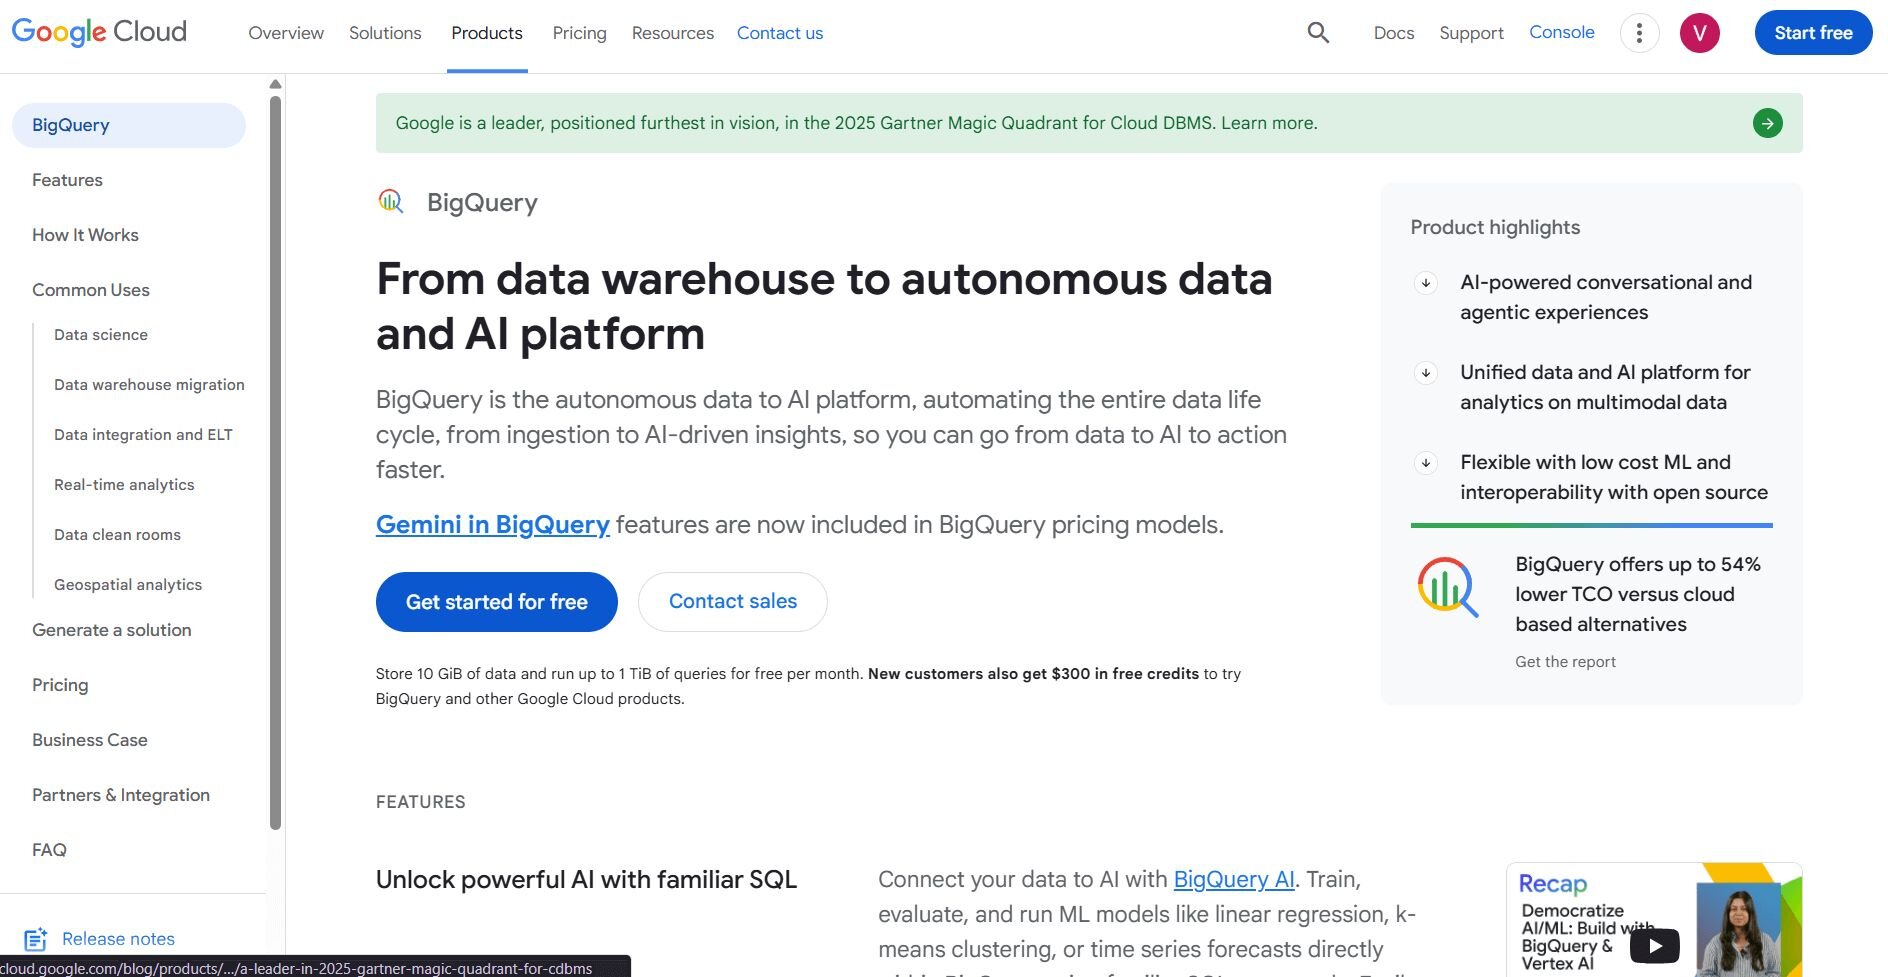This screenshot has width=1888, height=977.
Task: Click the three-dot more options icon
Action: pos(1639,33)
